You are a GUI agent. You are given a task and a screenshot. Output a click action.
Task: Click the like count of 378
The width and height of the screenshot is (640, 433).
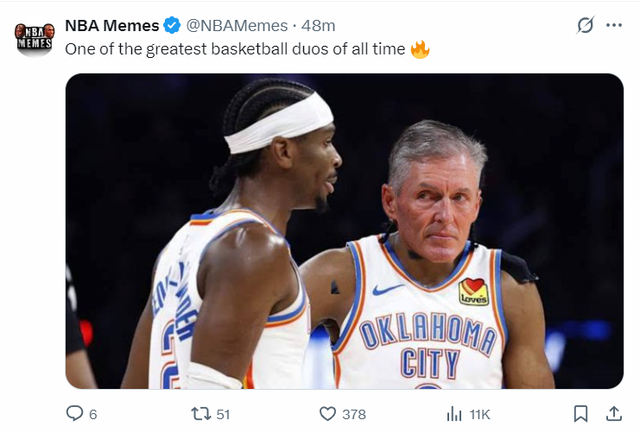pos(353,414)
